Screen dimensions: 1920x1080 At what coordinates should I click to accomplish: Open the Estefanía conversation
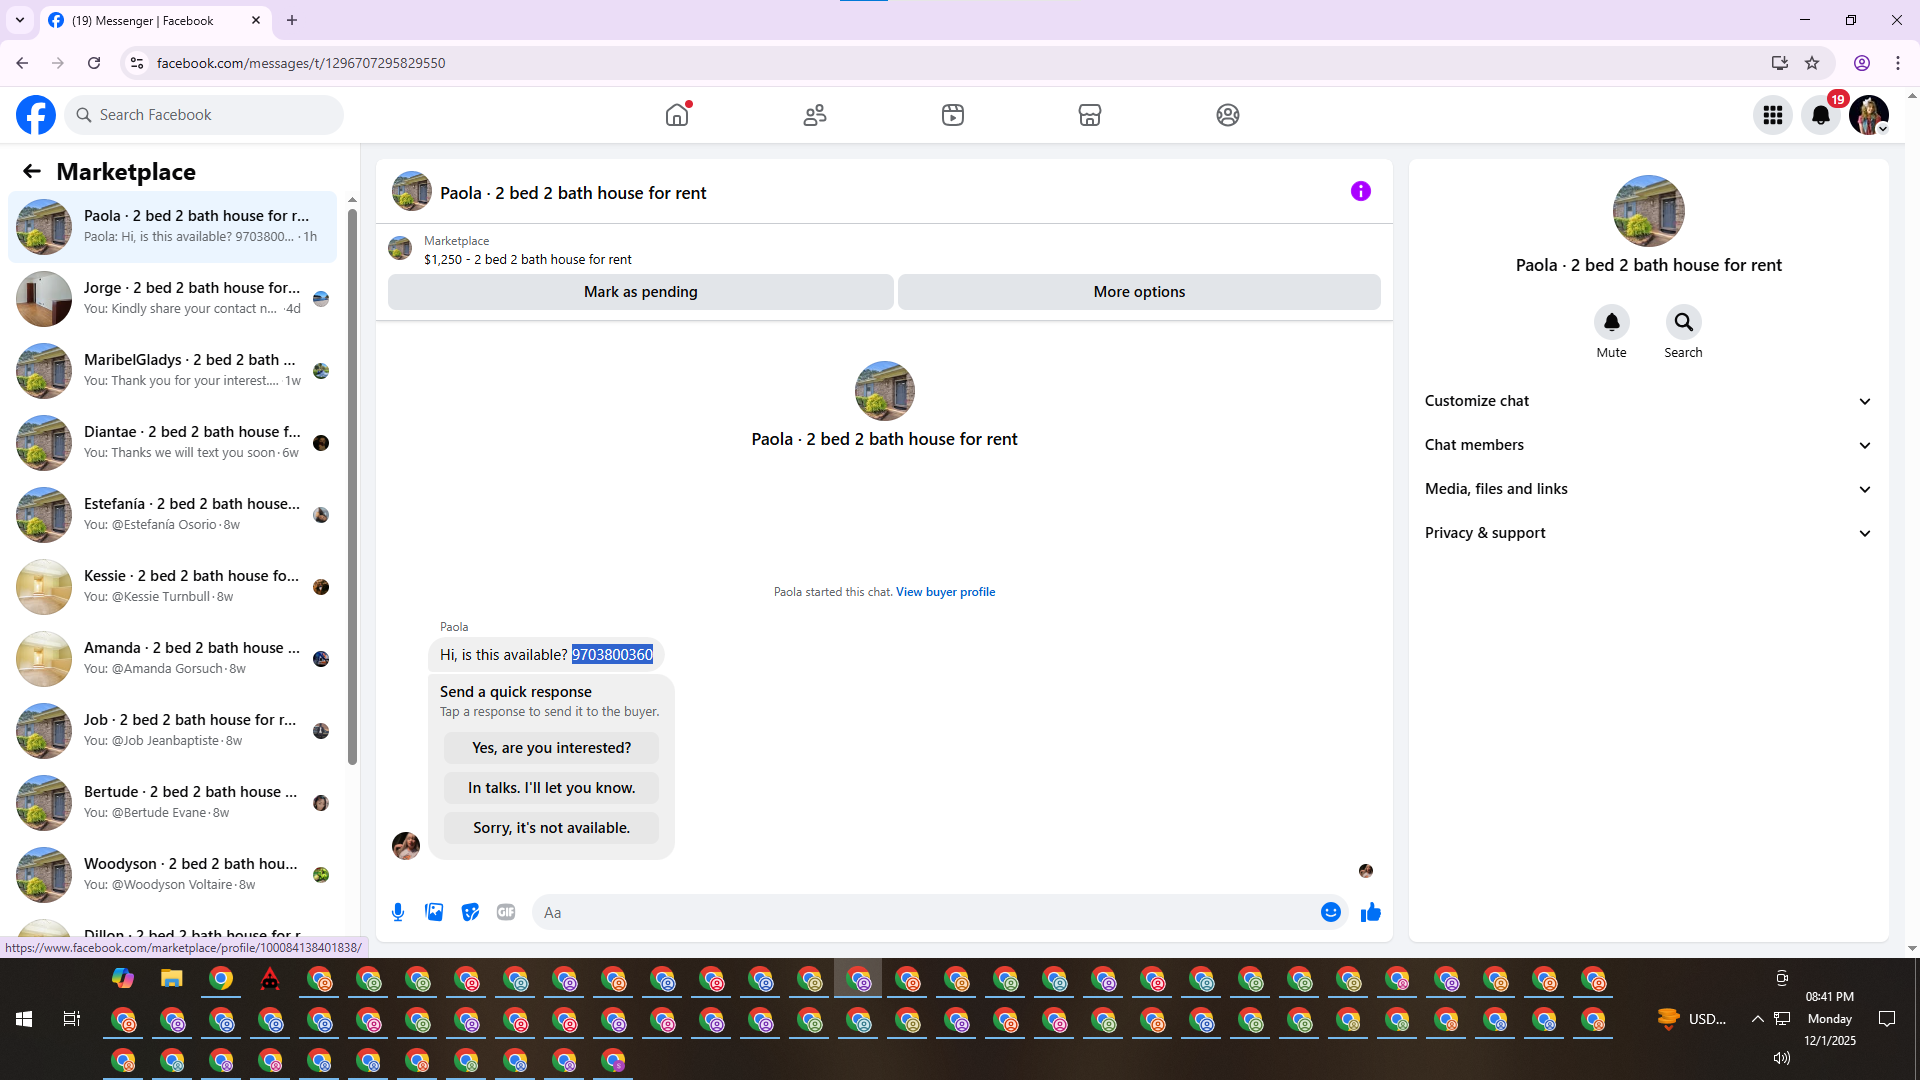pyautogui.click(x=172, y=515)
